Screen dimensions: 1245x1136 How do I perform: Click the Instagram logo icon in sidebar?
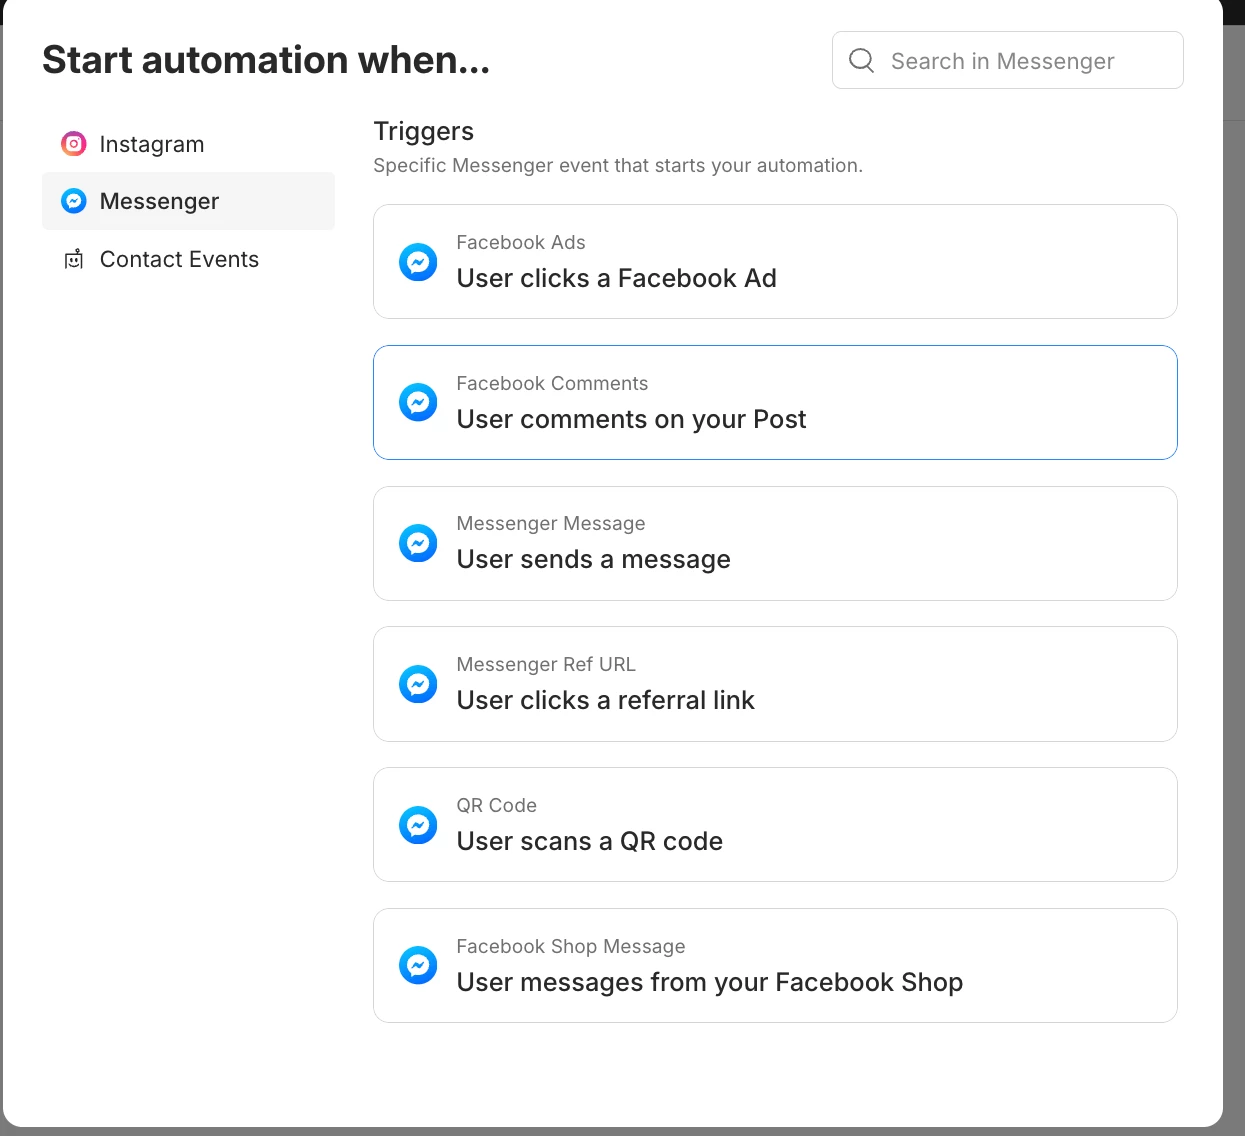(74, 144)
